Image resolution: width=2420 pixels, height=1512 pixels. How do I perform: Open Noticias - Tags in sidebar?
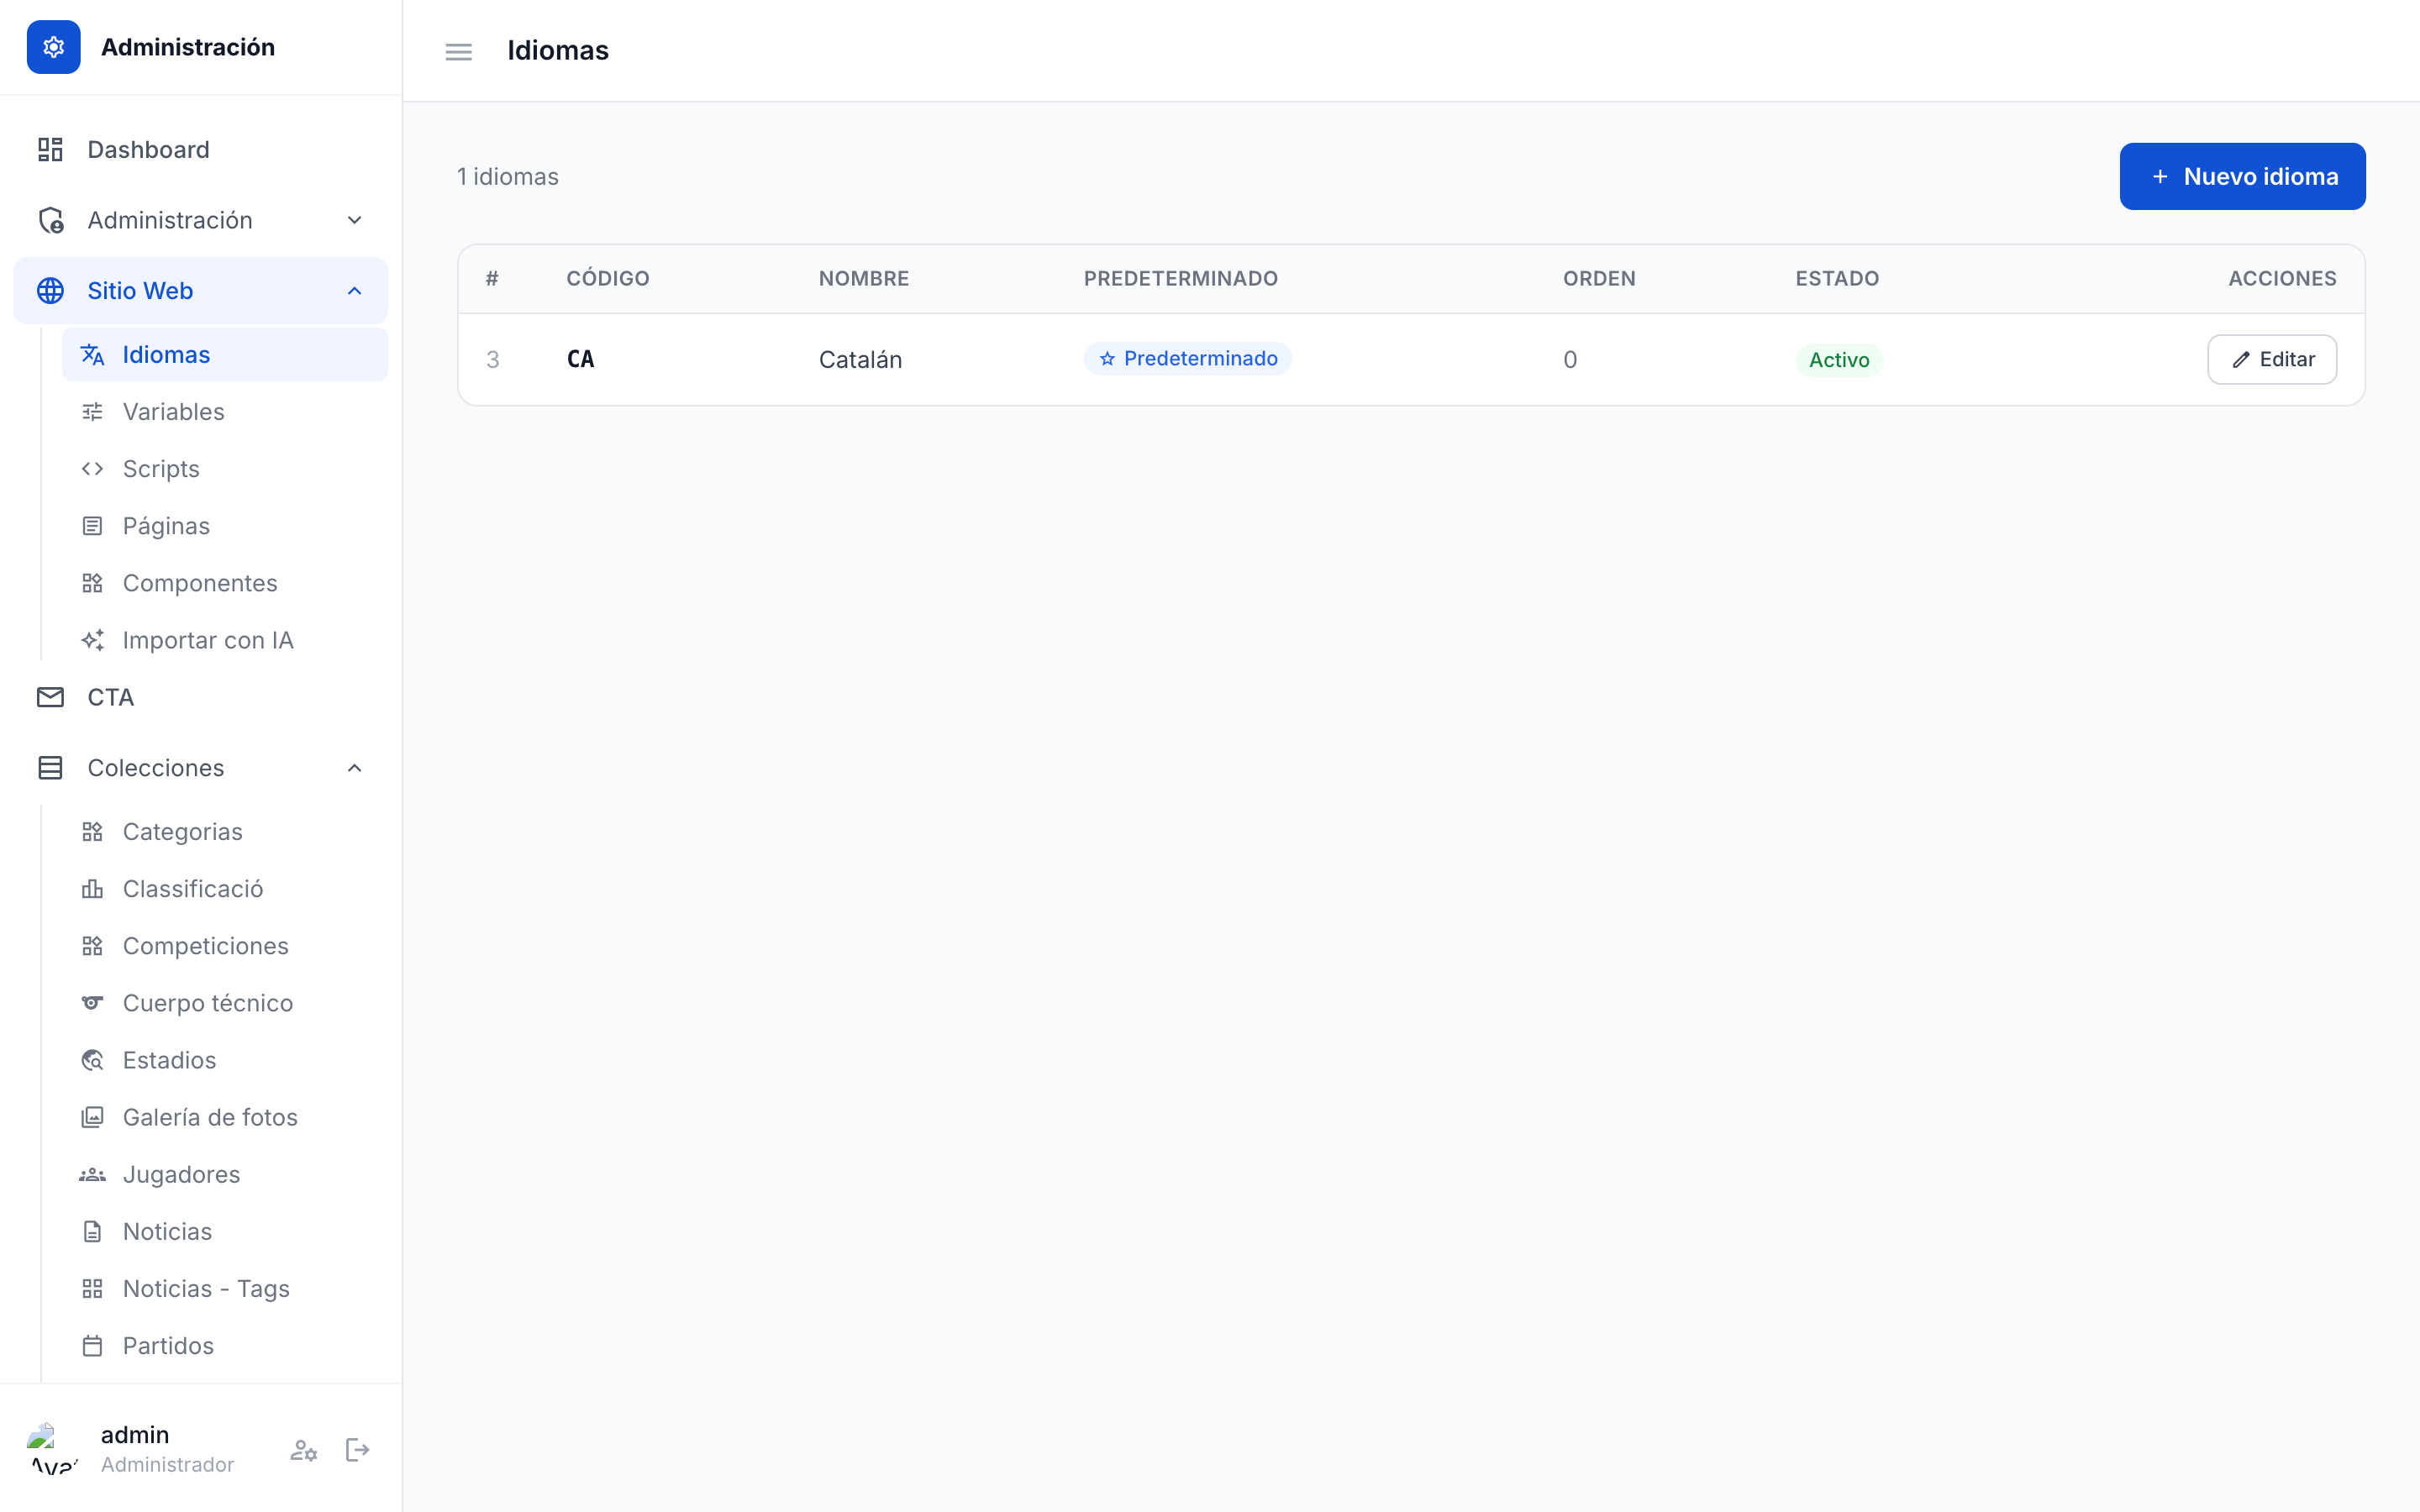click(224, 1289)
